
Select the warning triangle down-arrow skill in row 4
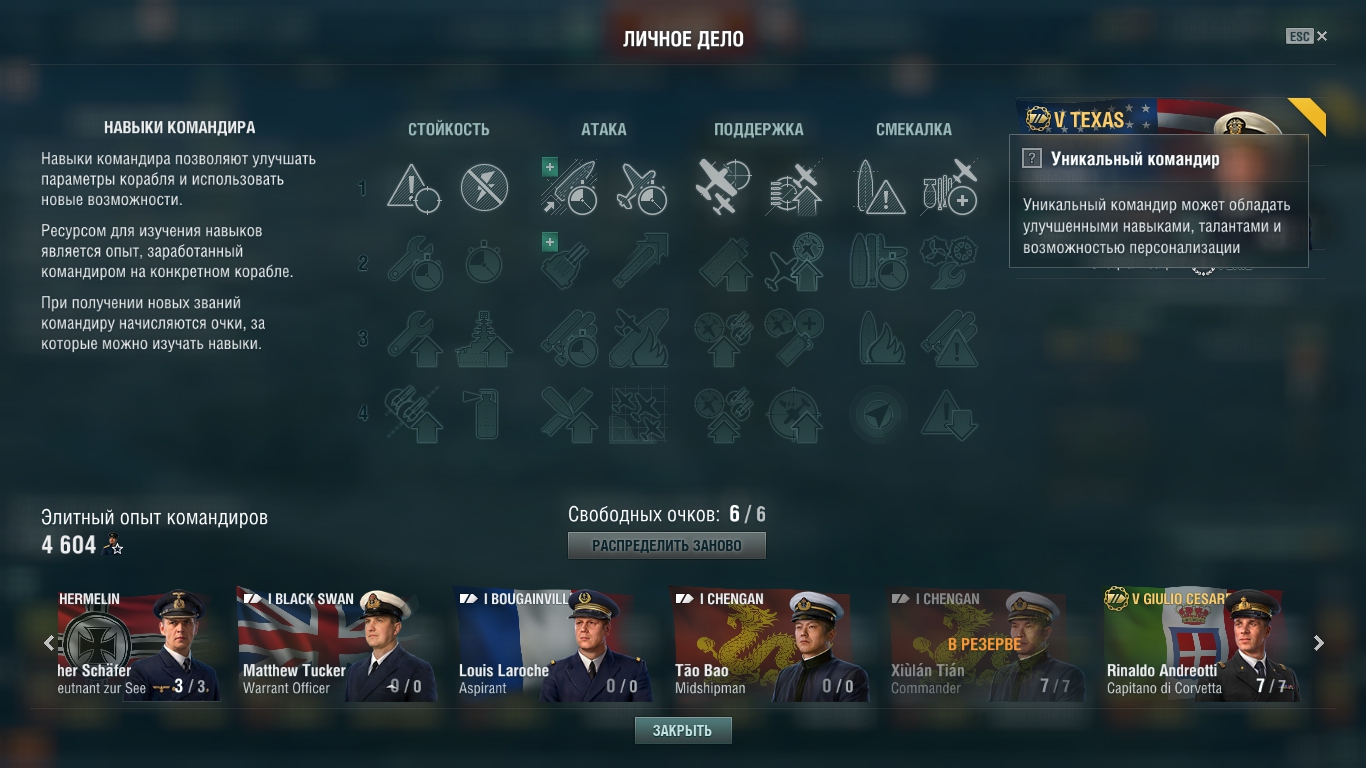949,414
